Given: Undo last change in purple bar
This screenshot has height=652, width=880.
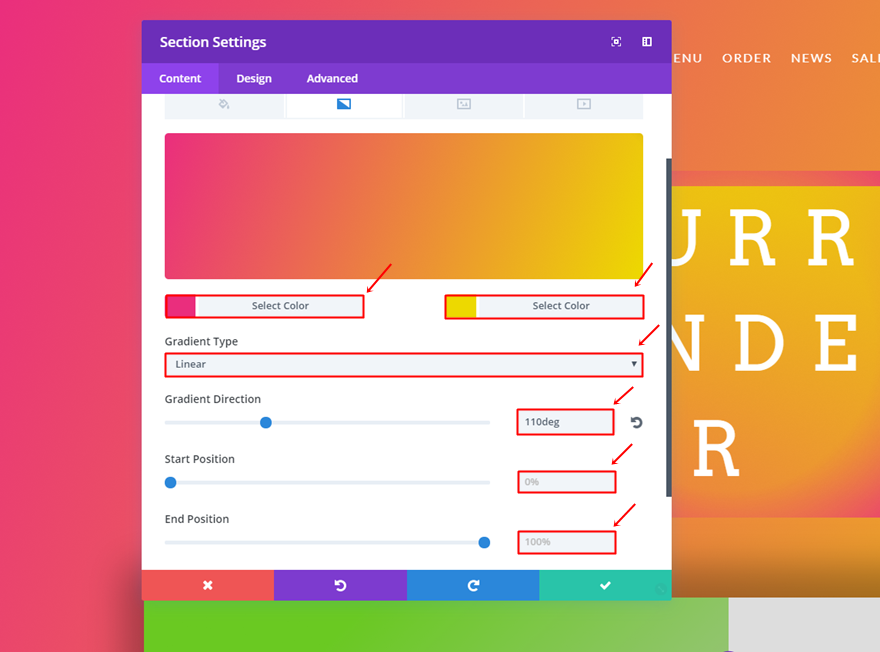Looking at the screenshot, I should (340, 585).
